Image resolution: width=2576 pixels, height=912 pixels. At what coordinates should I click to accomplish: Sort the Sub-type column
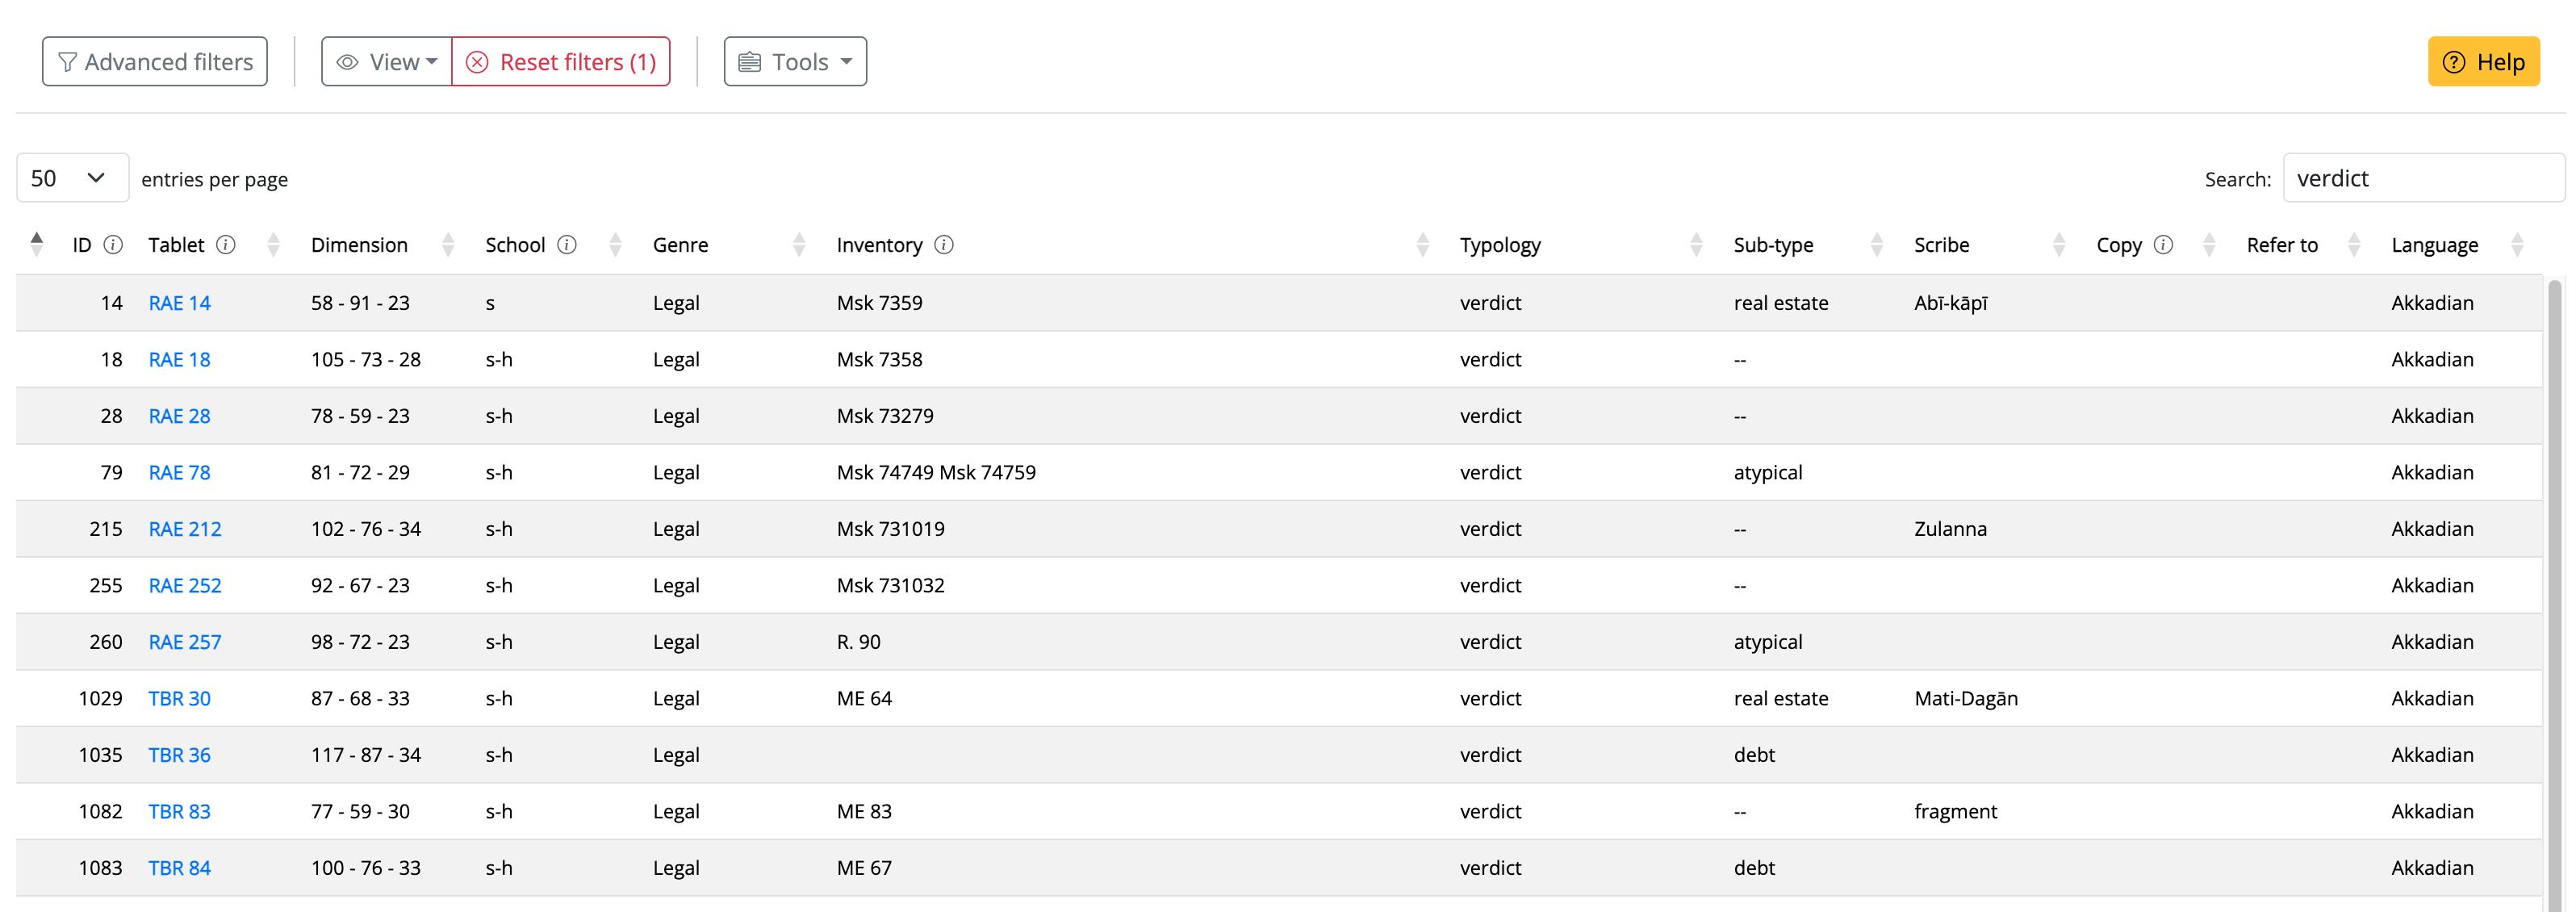(x=1877, y=245)
